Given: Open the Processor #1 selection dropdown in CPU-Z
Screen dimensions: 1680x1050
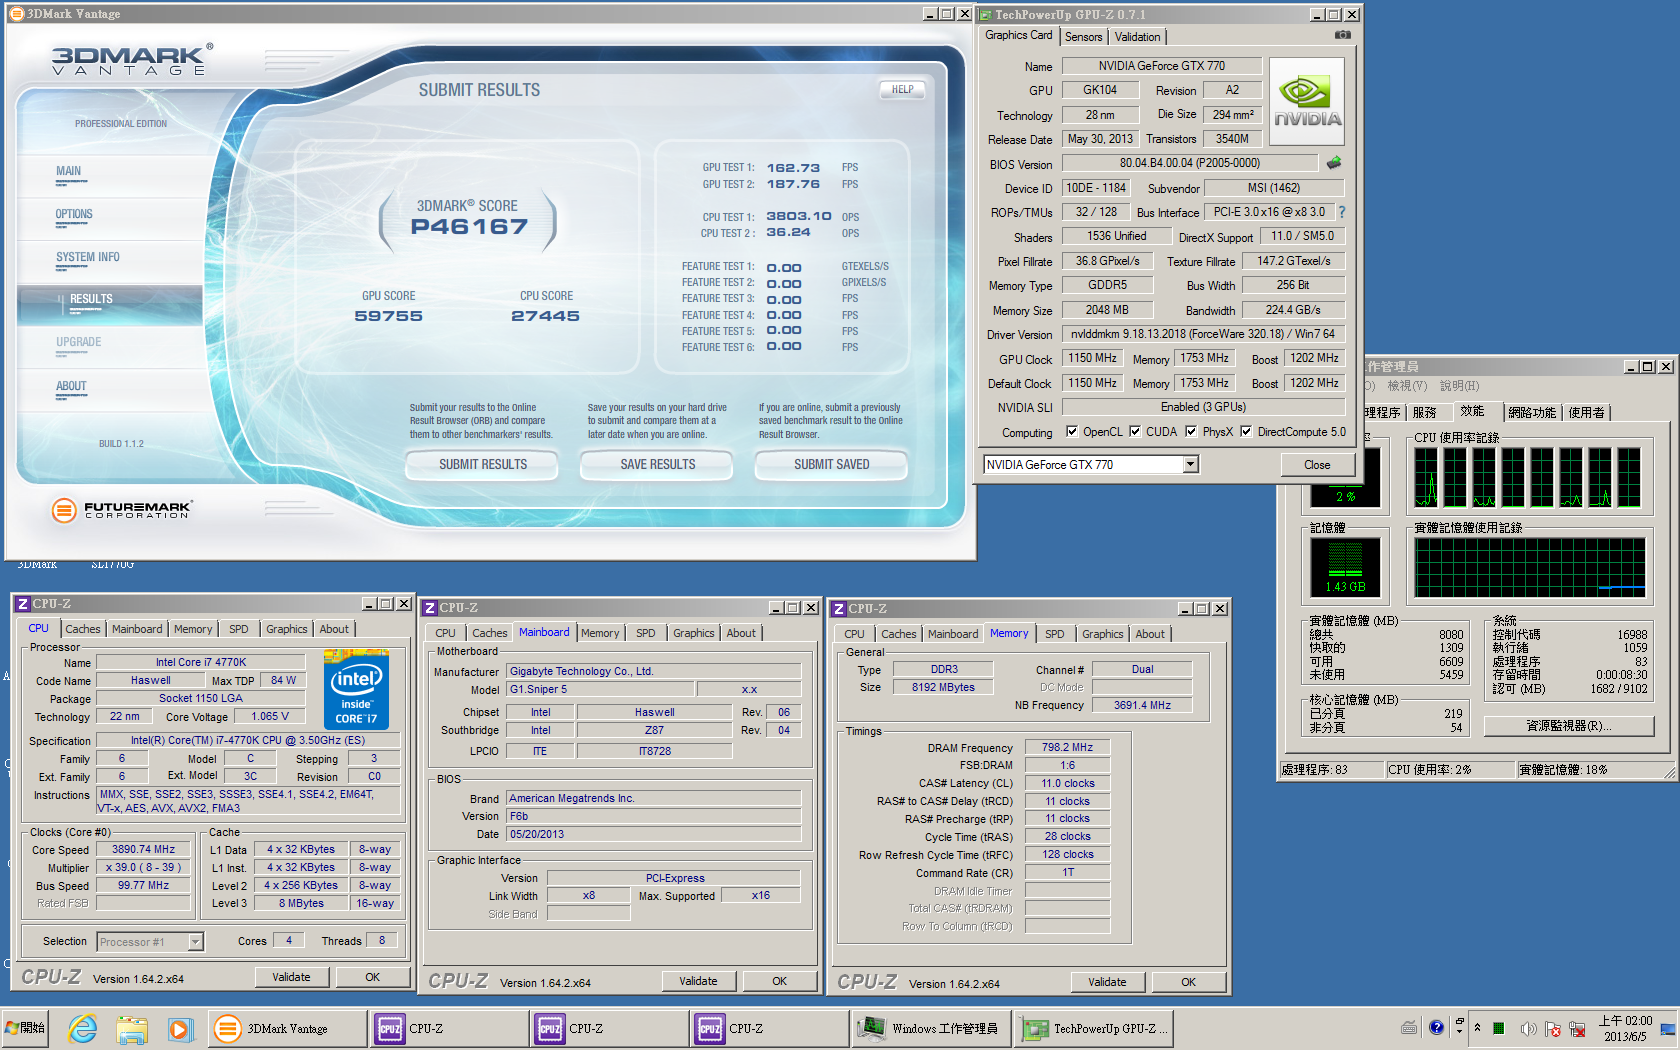Looking at the screenshot, I should [195, 941].
